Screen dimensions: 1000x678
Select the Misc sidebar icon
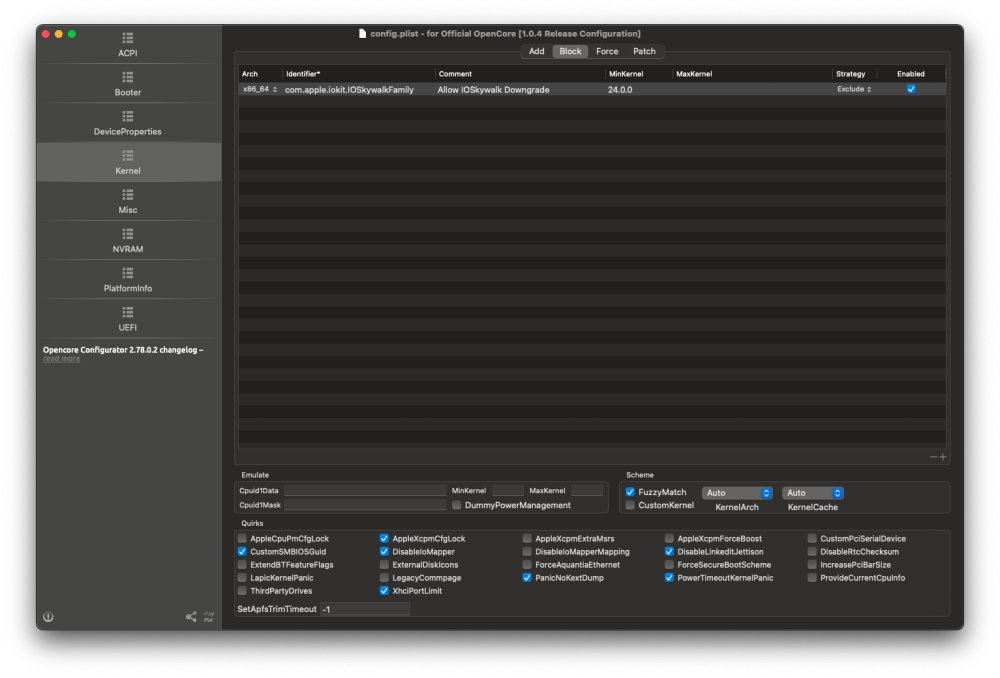128,195
